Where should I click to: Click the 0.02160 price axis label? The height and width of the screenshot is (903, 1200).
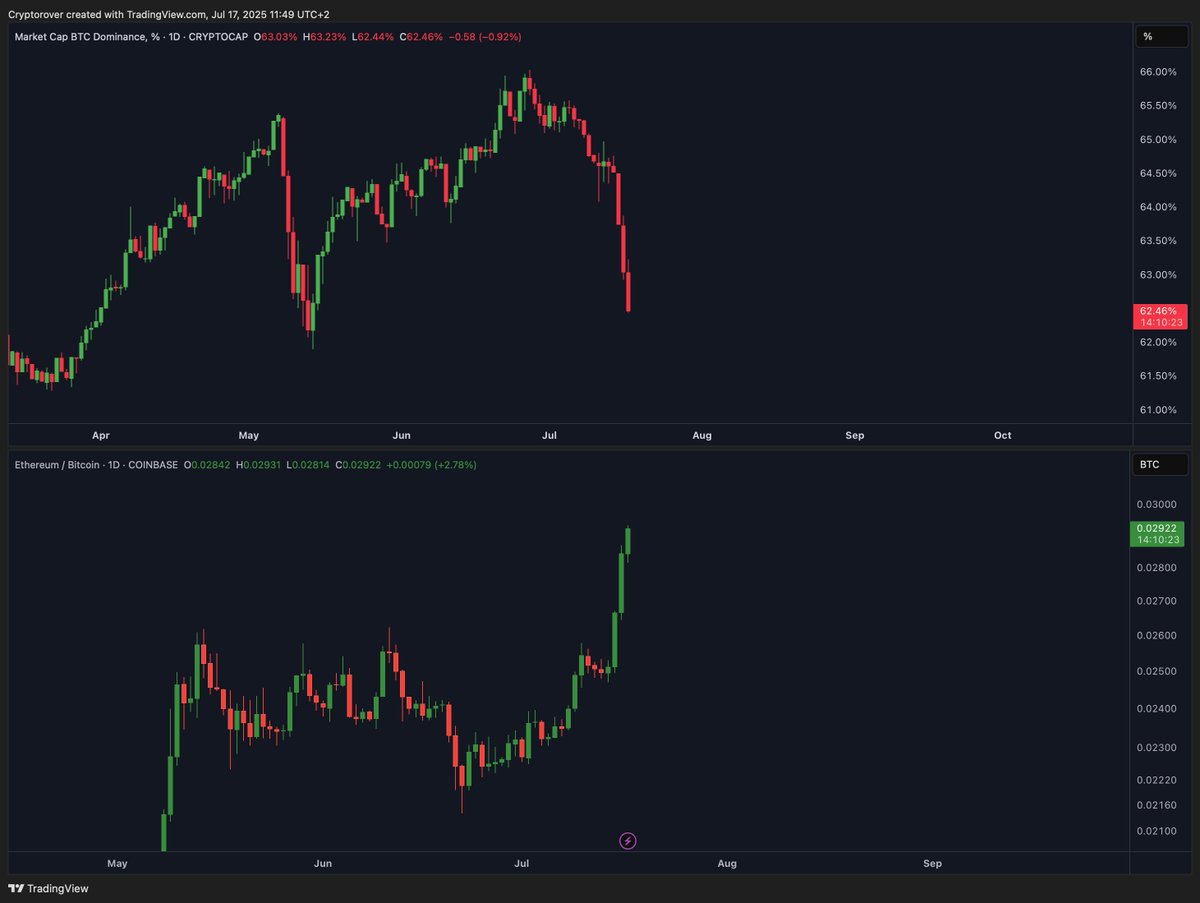(x=1157, y=805)
